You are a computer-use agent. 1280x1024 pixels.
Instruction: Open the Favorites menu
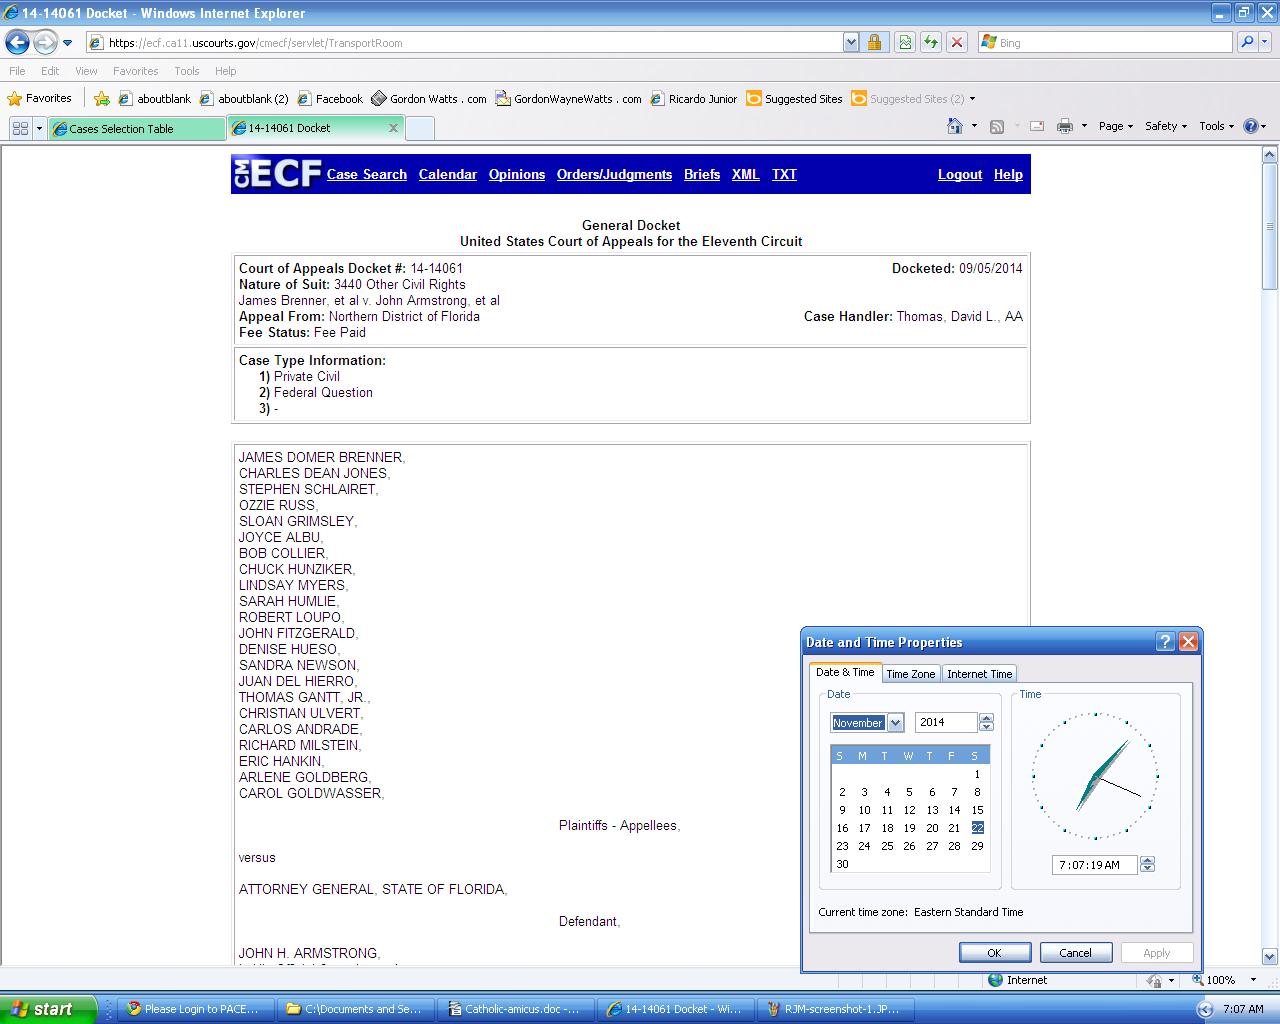click(135, 71)
